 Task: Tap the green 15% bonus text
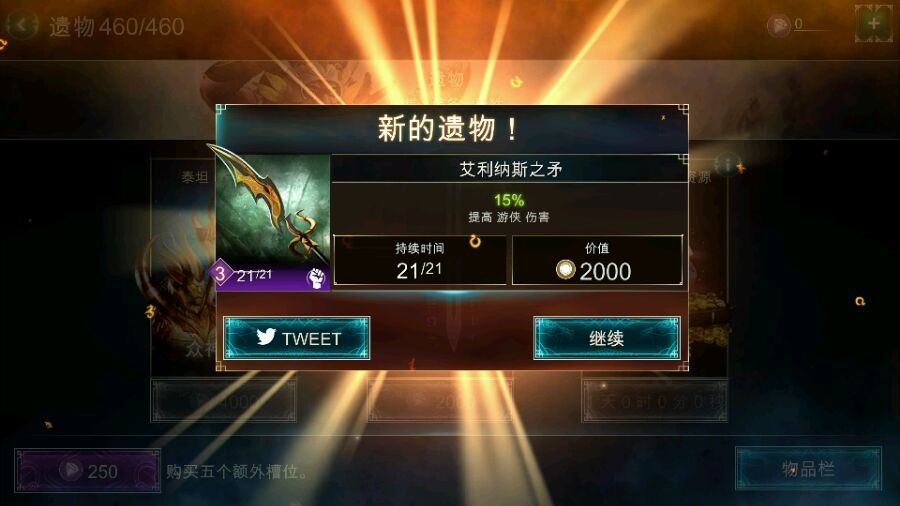tap(509, 200)
